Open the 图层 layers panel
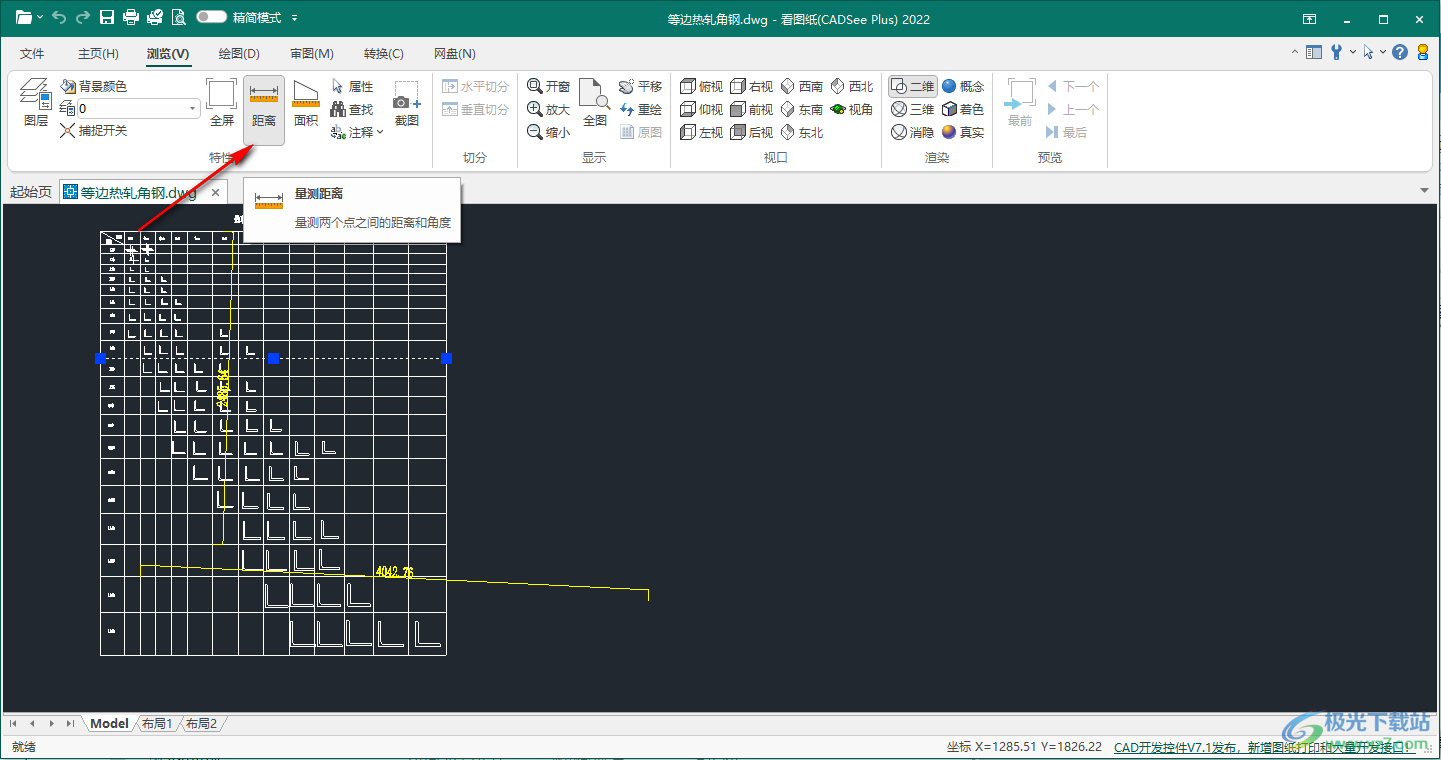The image size is (1441, 760). 36,104
